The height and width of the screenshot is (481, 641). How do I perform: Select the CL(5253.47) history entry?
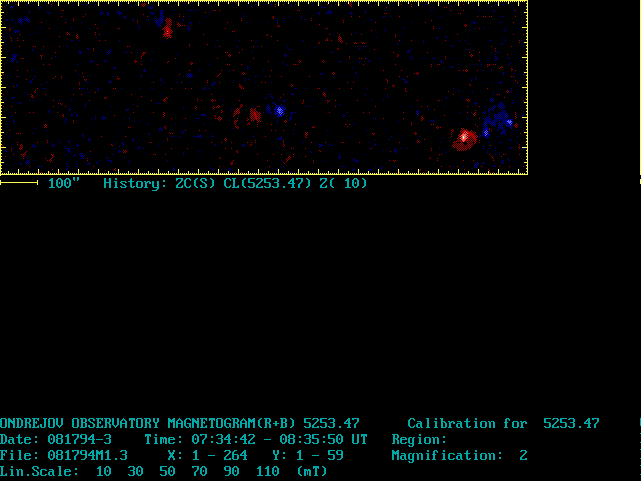click(267, 184)
